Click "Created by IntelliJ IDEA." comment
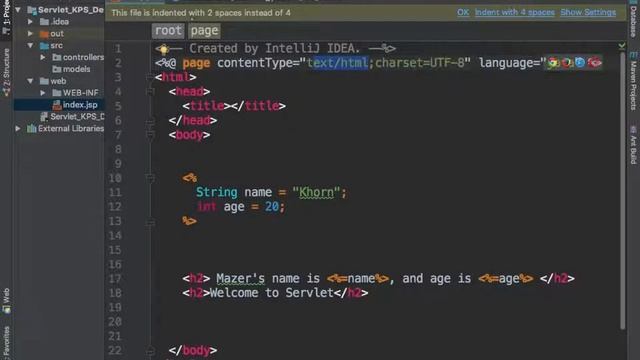The width and height of the screenshot is (640, 360). 275,49
